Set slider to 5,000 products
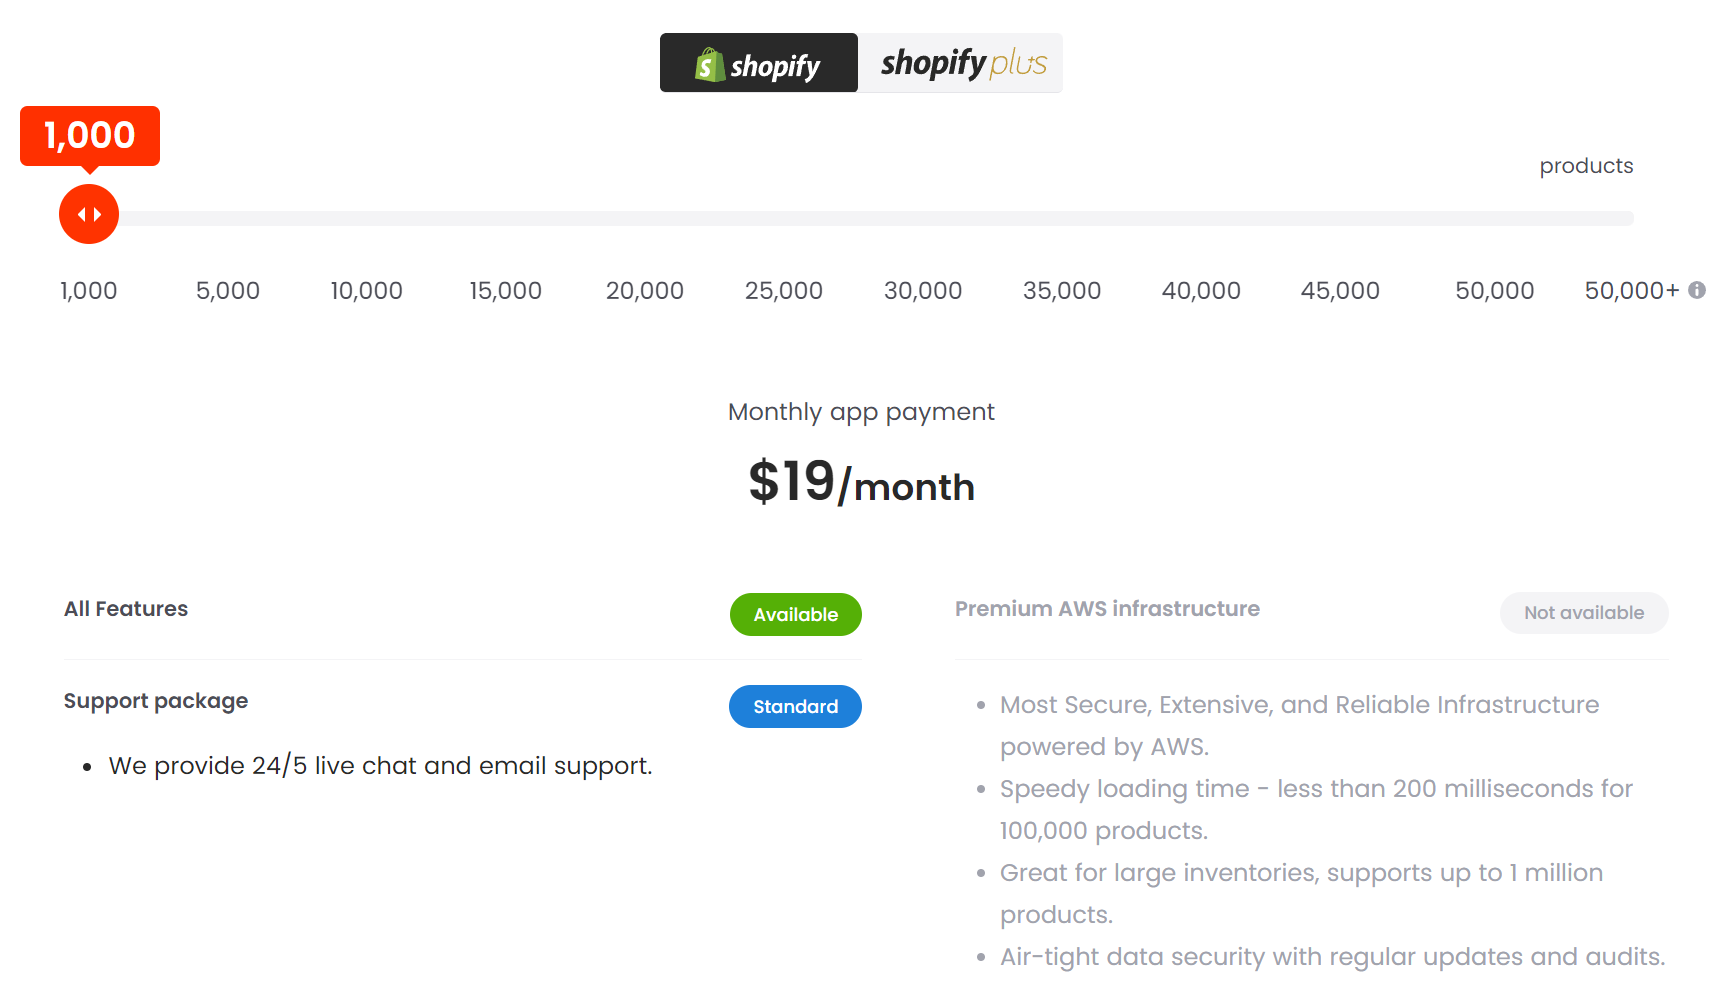The height and width of the screenshot is (1007, 1713). (228, 291)
